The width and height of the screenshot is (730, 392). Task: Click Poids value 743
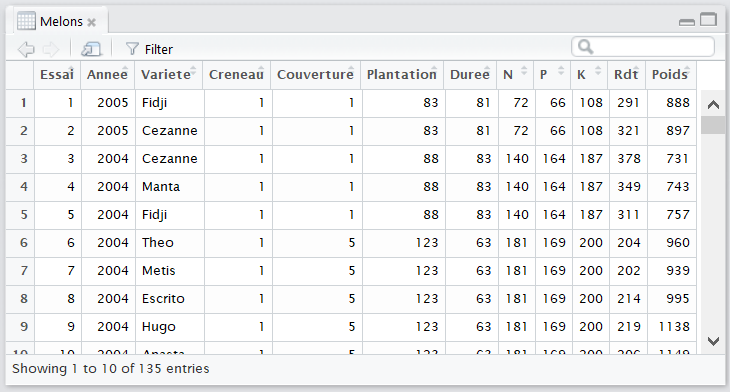point(678,187)
